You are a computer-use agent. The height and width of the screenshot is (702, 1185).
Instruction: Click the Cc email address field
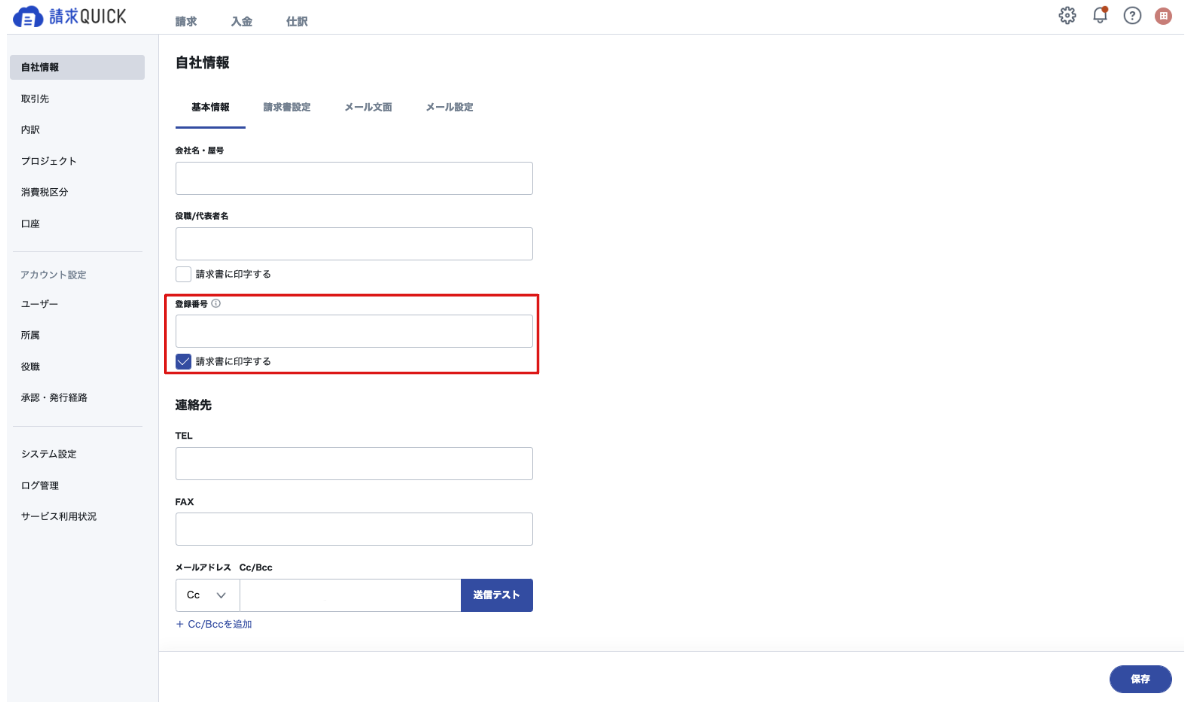[350, 595]
